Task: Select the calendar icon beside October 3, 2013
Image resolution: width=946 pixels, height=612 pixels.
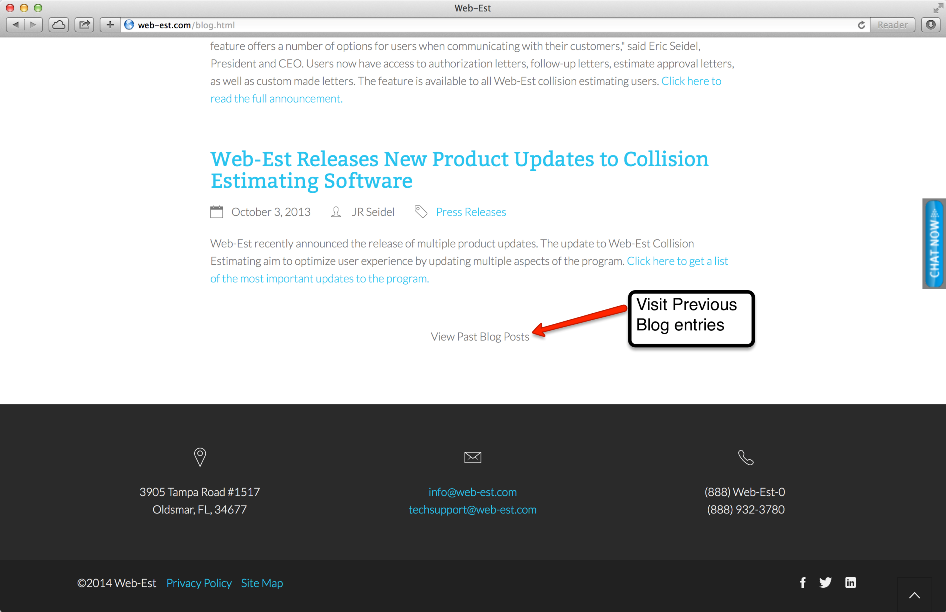Action: pos(217,212)
